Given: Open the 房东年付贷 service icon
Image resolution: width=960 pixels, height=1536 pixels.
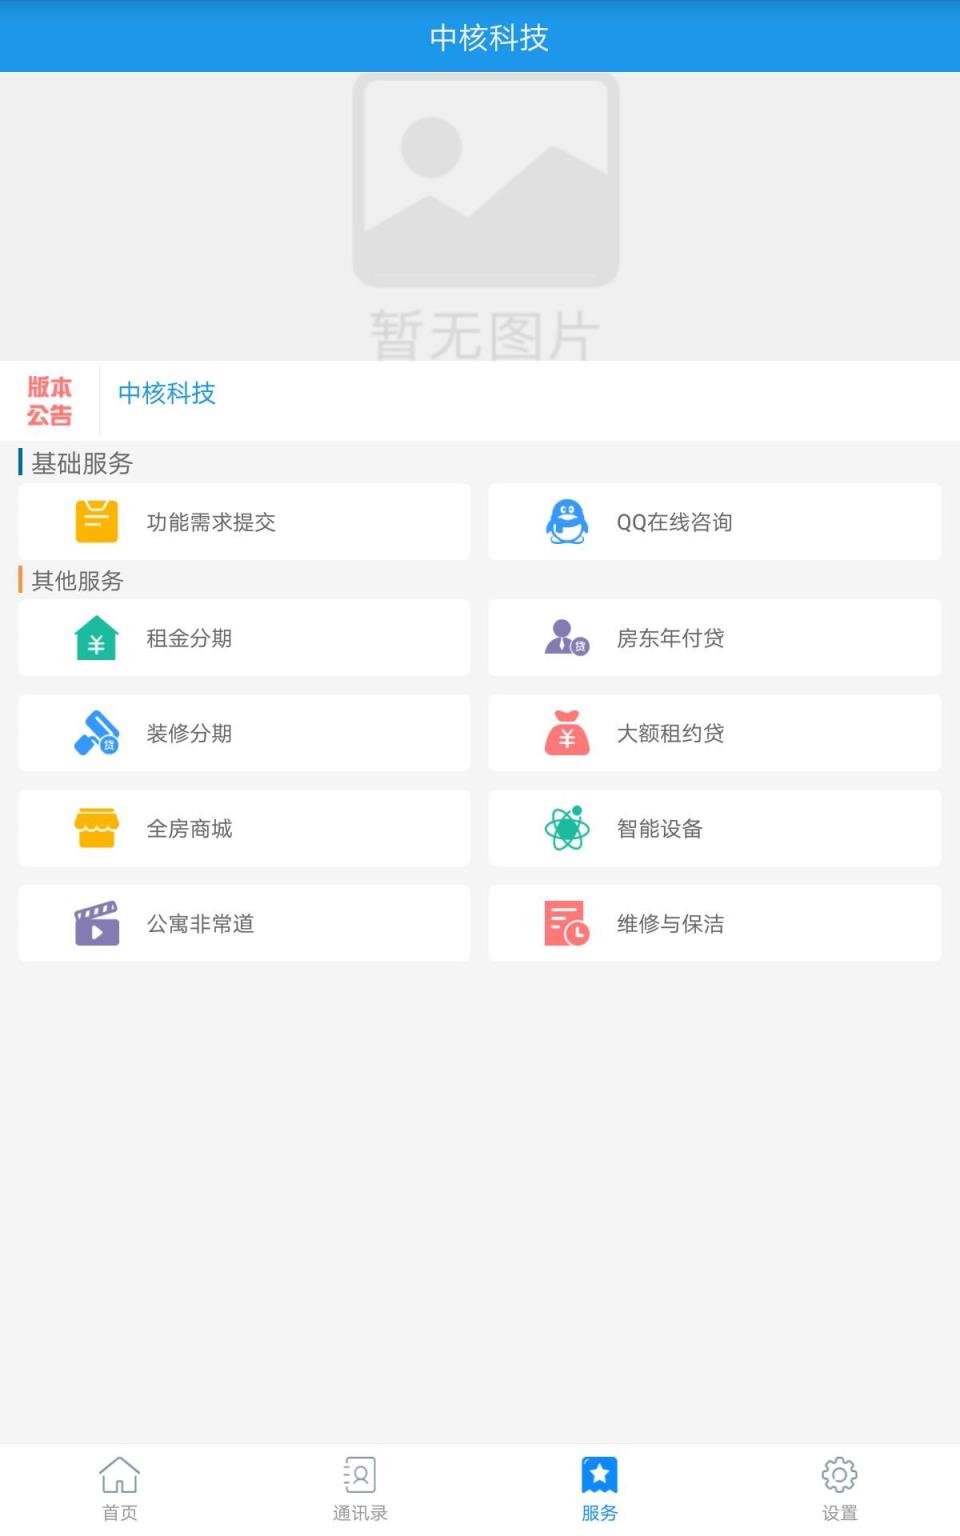Looking at the screenshot, I should coord(566,637).
